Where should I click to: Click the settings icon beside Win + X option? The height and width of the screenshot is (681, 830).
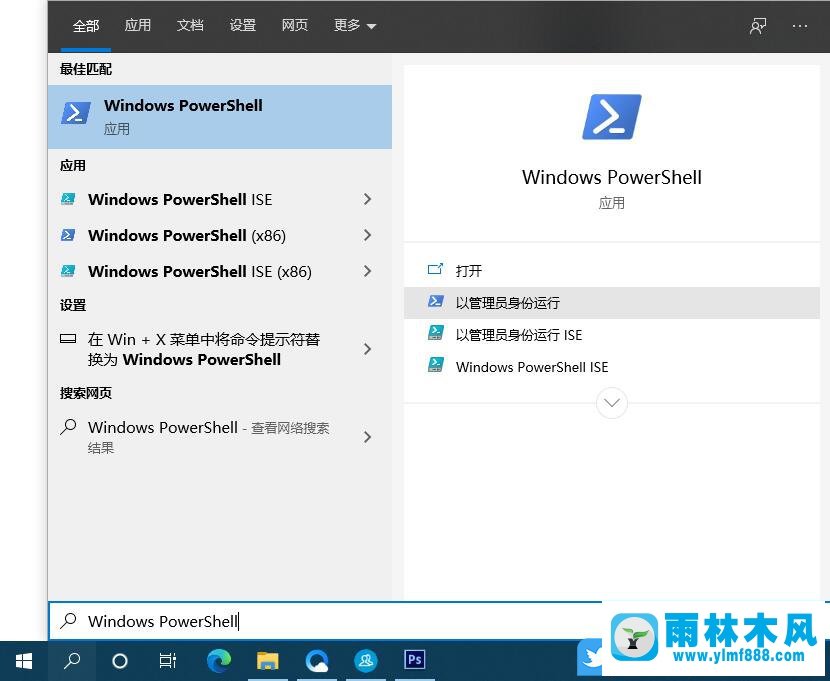68,339
